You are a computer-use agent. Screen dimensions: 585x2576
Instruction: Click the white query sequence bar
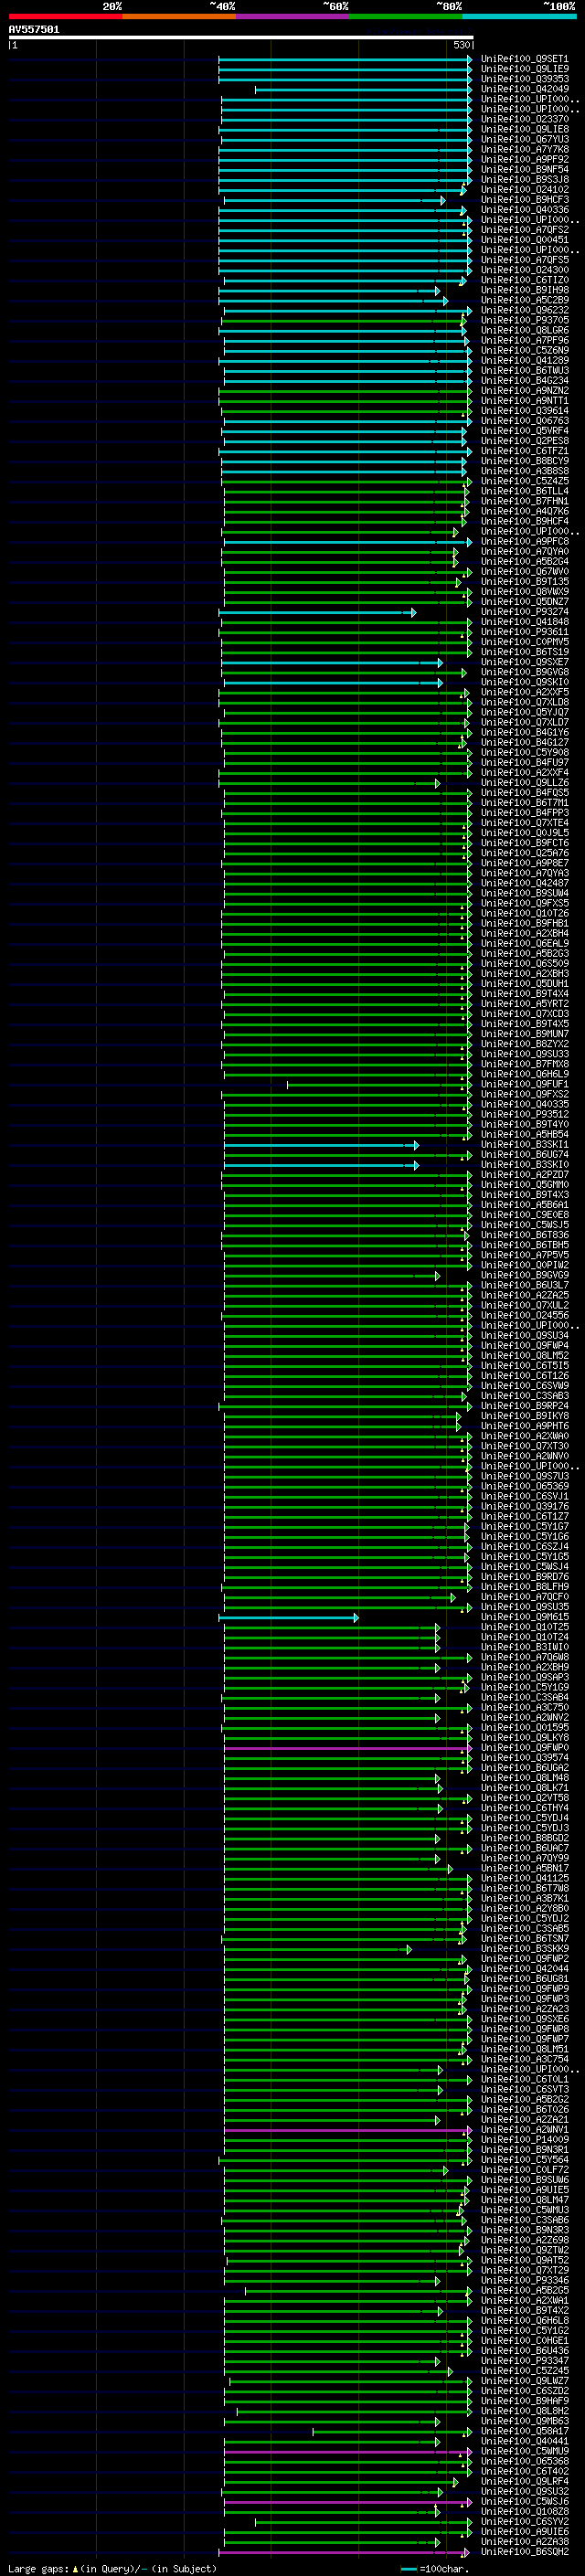(240, 37)
